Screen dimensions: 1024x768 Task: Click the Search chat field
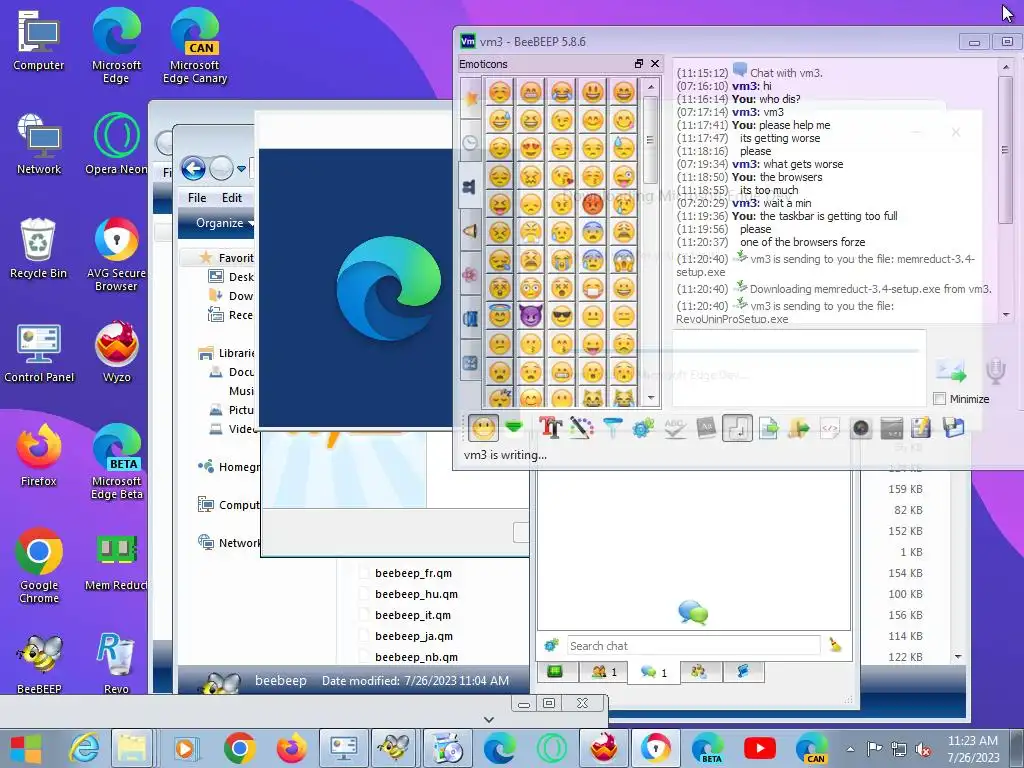point(694,646)
